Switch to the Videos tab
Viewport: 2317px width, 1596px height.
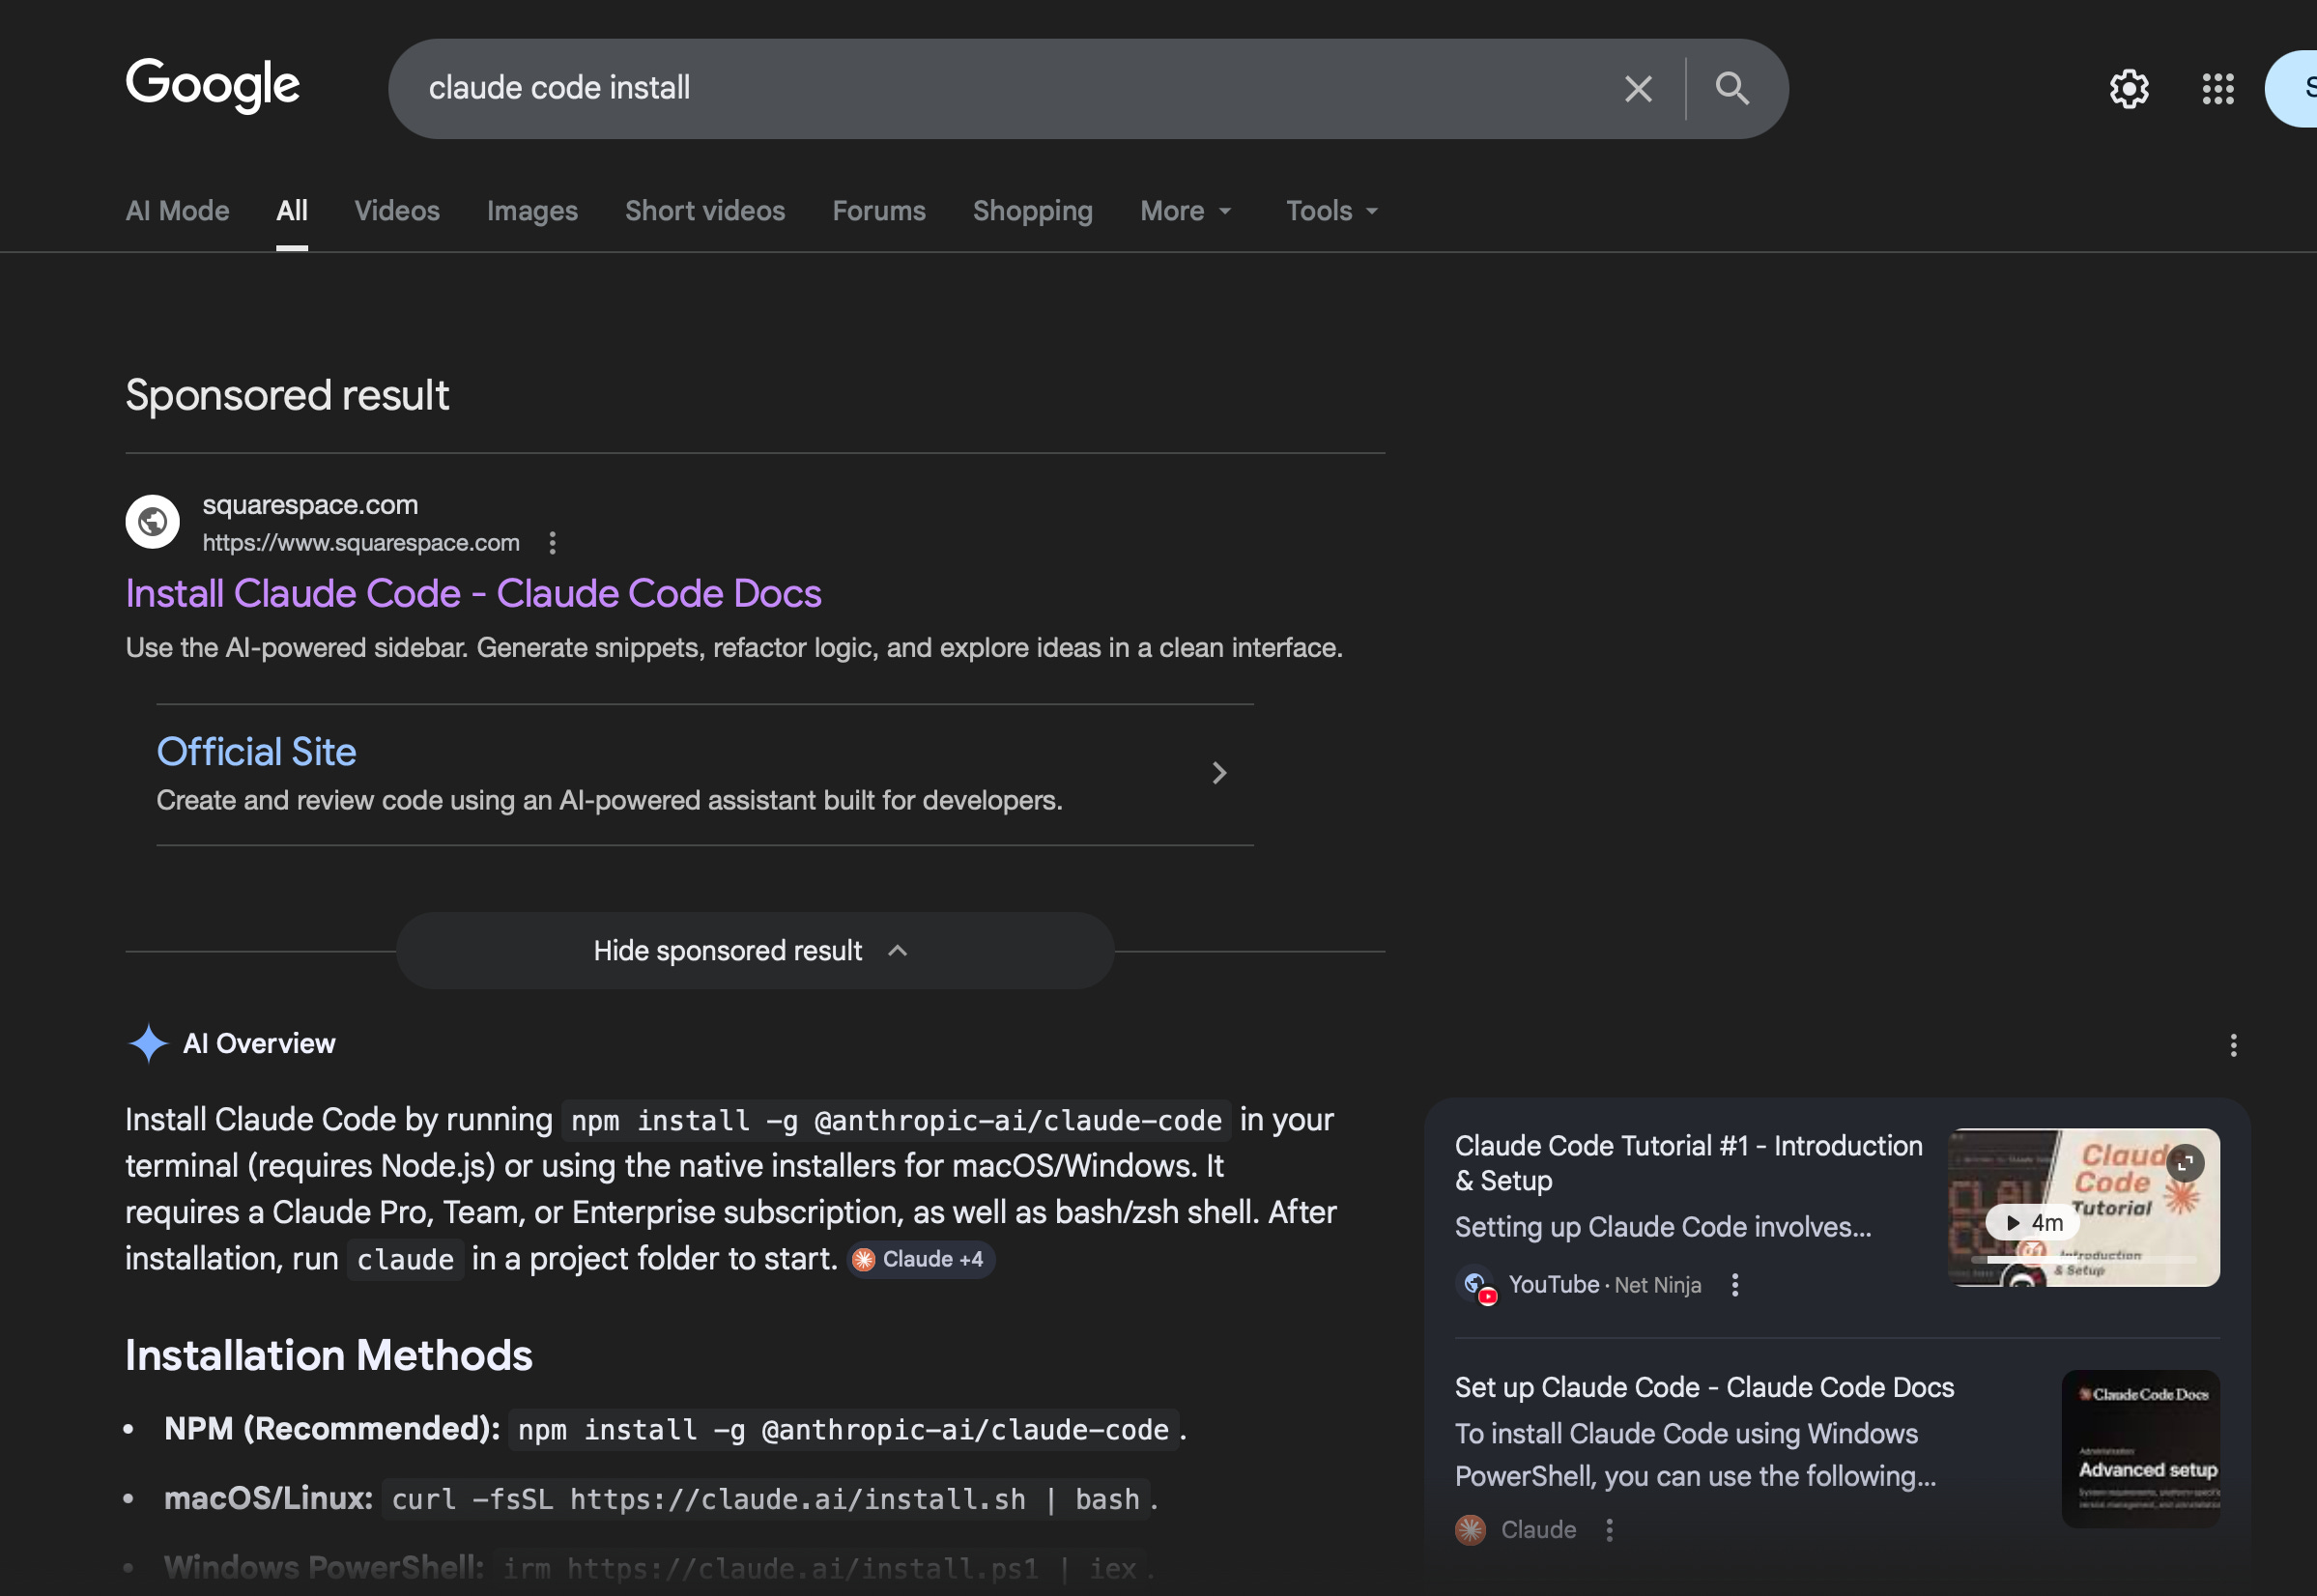396,211
